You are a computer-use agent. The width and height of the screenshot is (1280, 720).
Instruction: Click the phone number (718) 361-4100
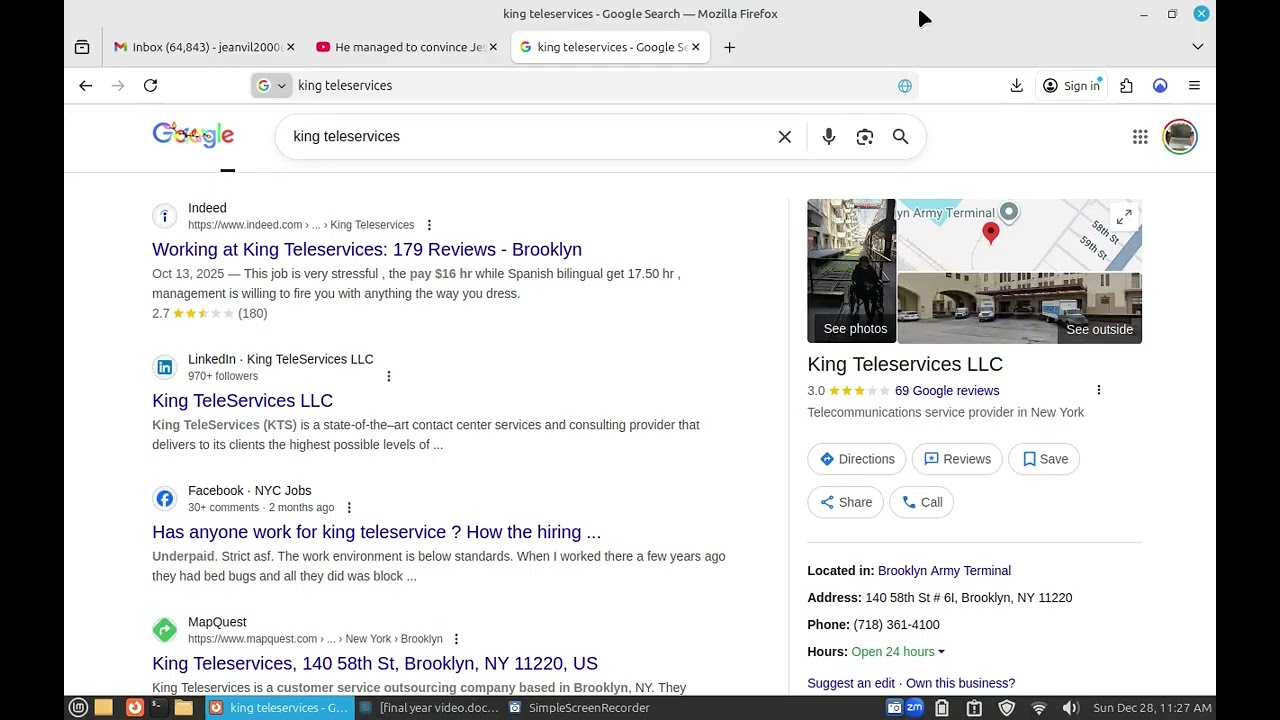[x=896, y=625]
